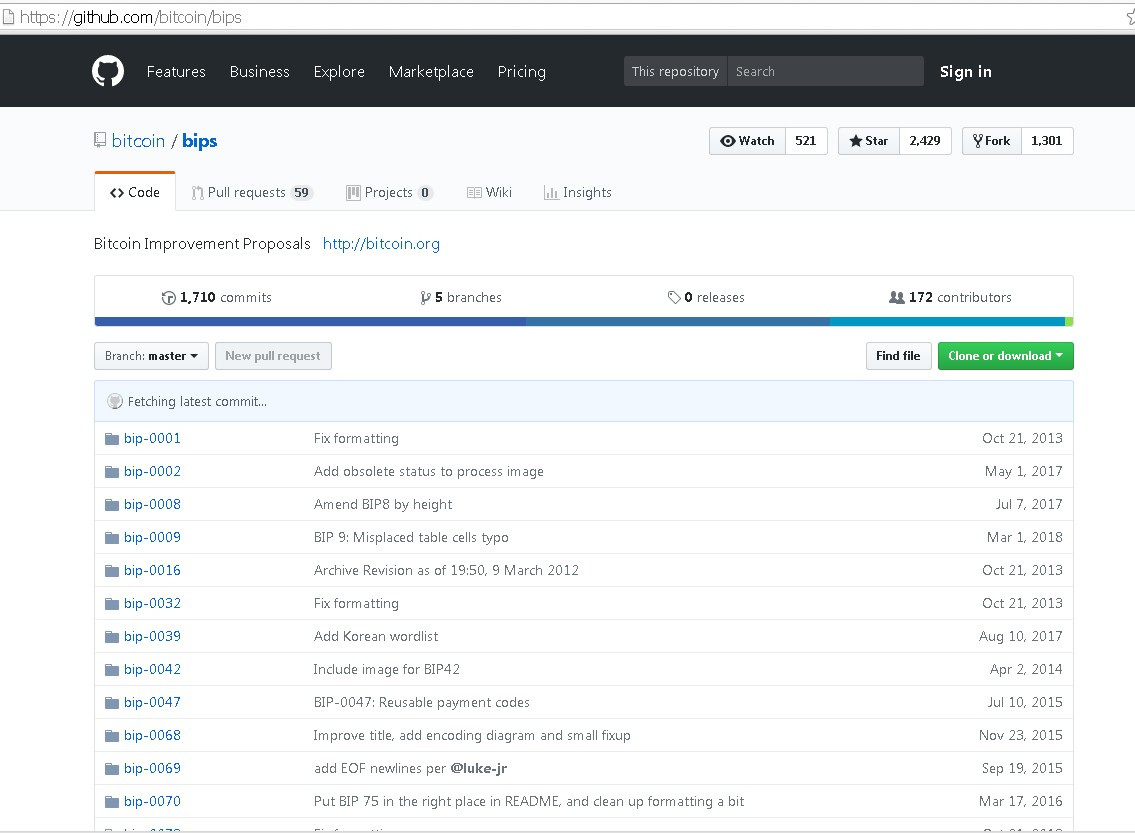Open the Add Korean wordlist commit

[x=376, y=637]
